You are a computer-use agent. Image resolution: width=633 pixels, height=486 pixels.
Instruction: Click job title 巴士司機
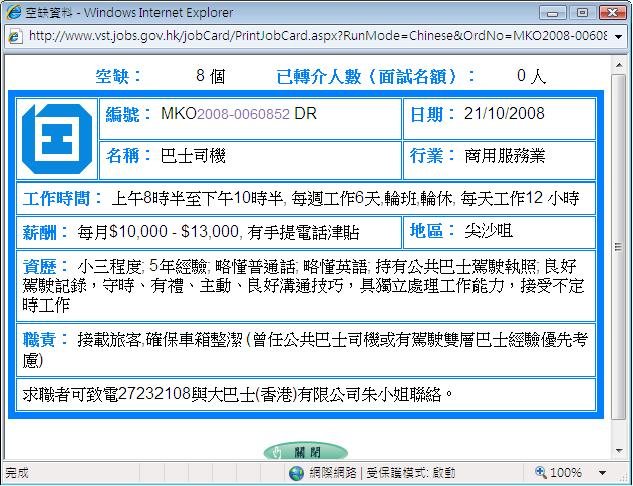tap(193, 156)
